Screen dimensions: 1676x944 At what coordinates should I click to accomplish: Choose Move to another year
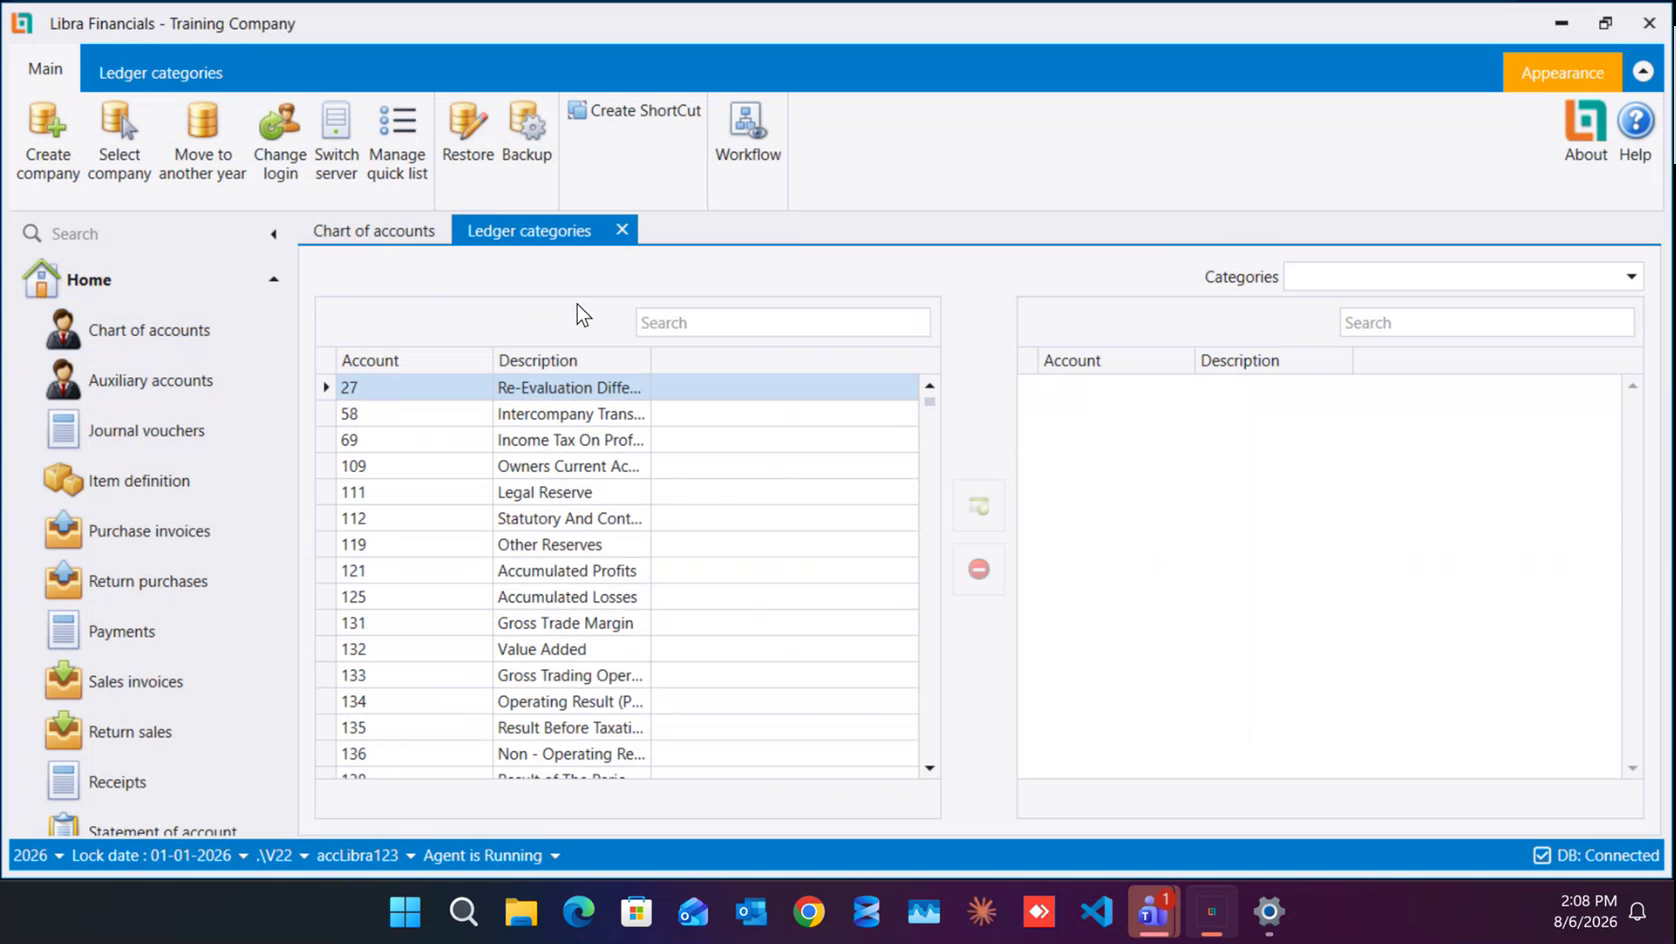(x=202, y=141)
